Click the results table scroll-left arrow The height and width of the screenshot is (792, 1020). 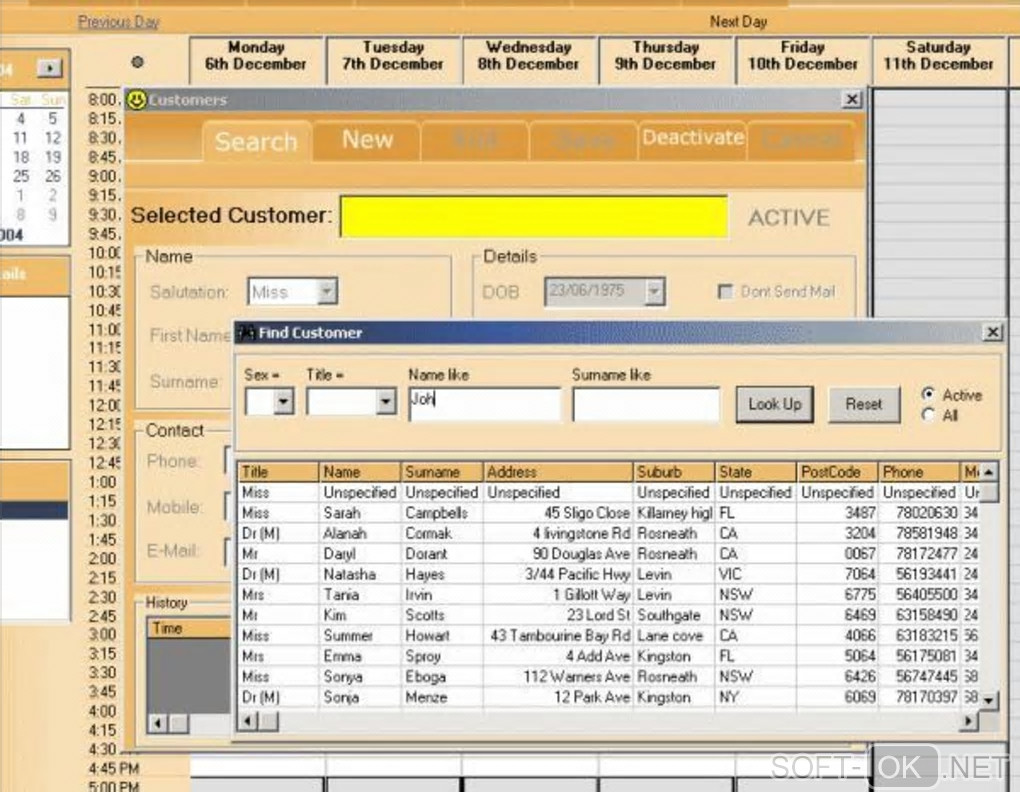[x=248, y=721]
